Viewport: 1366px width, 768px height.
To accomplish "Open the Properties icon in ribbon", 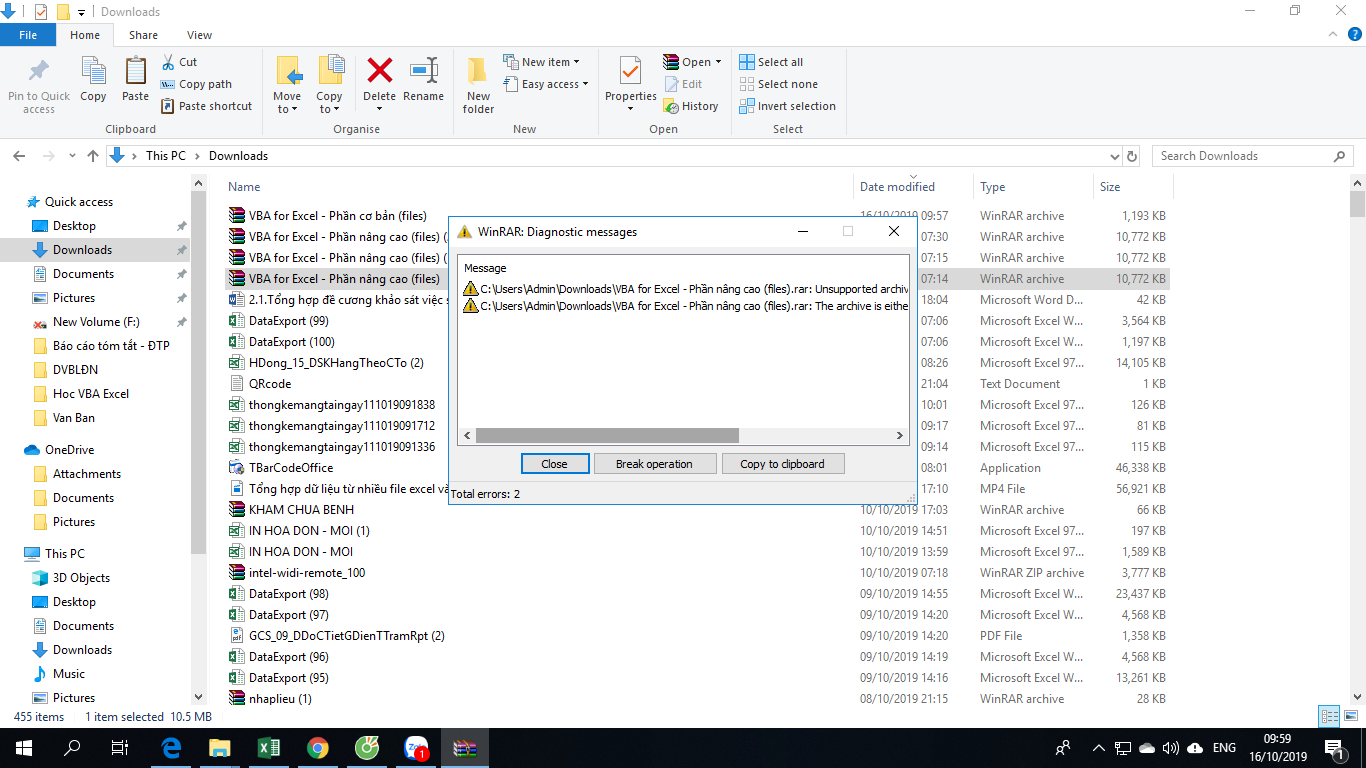I will [630, 72].
